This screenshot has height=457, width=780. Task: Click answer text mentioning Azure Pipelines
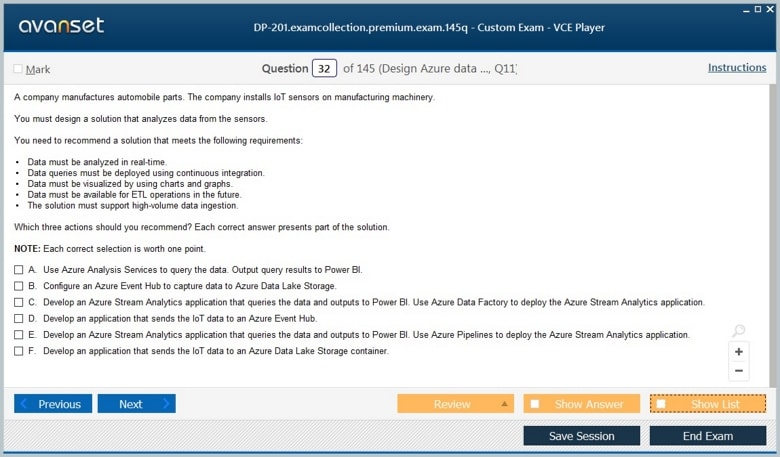(366, 335)
